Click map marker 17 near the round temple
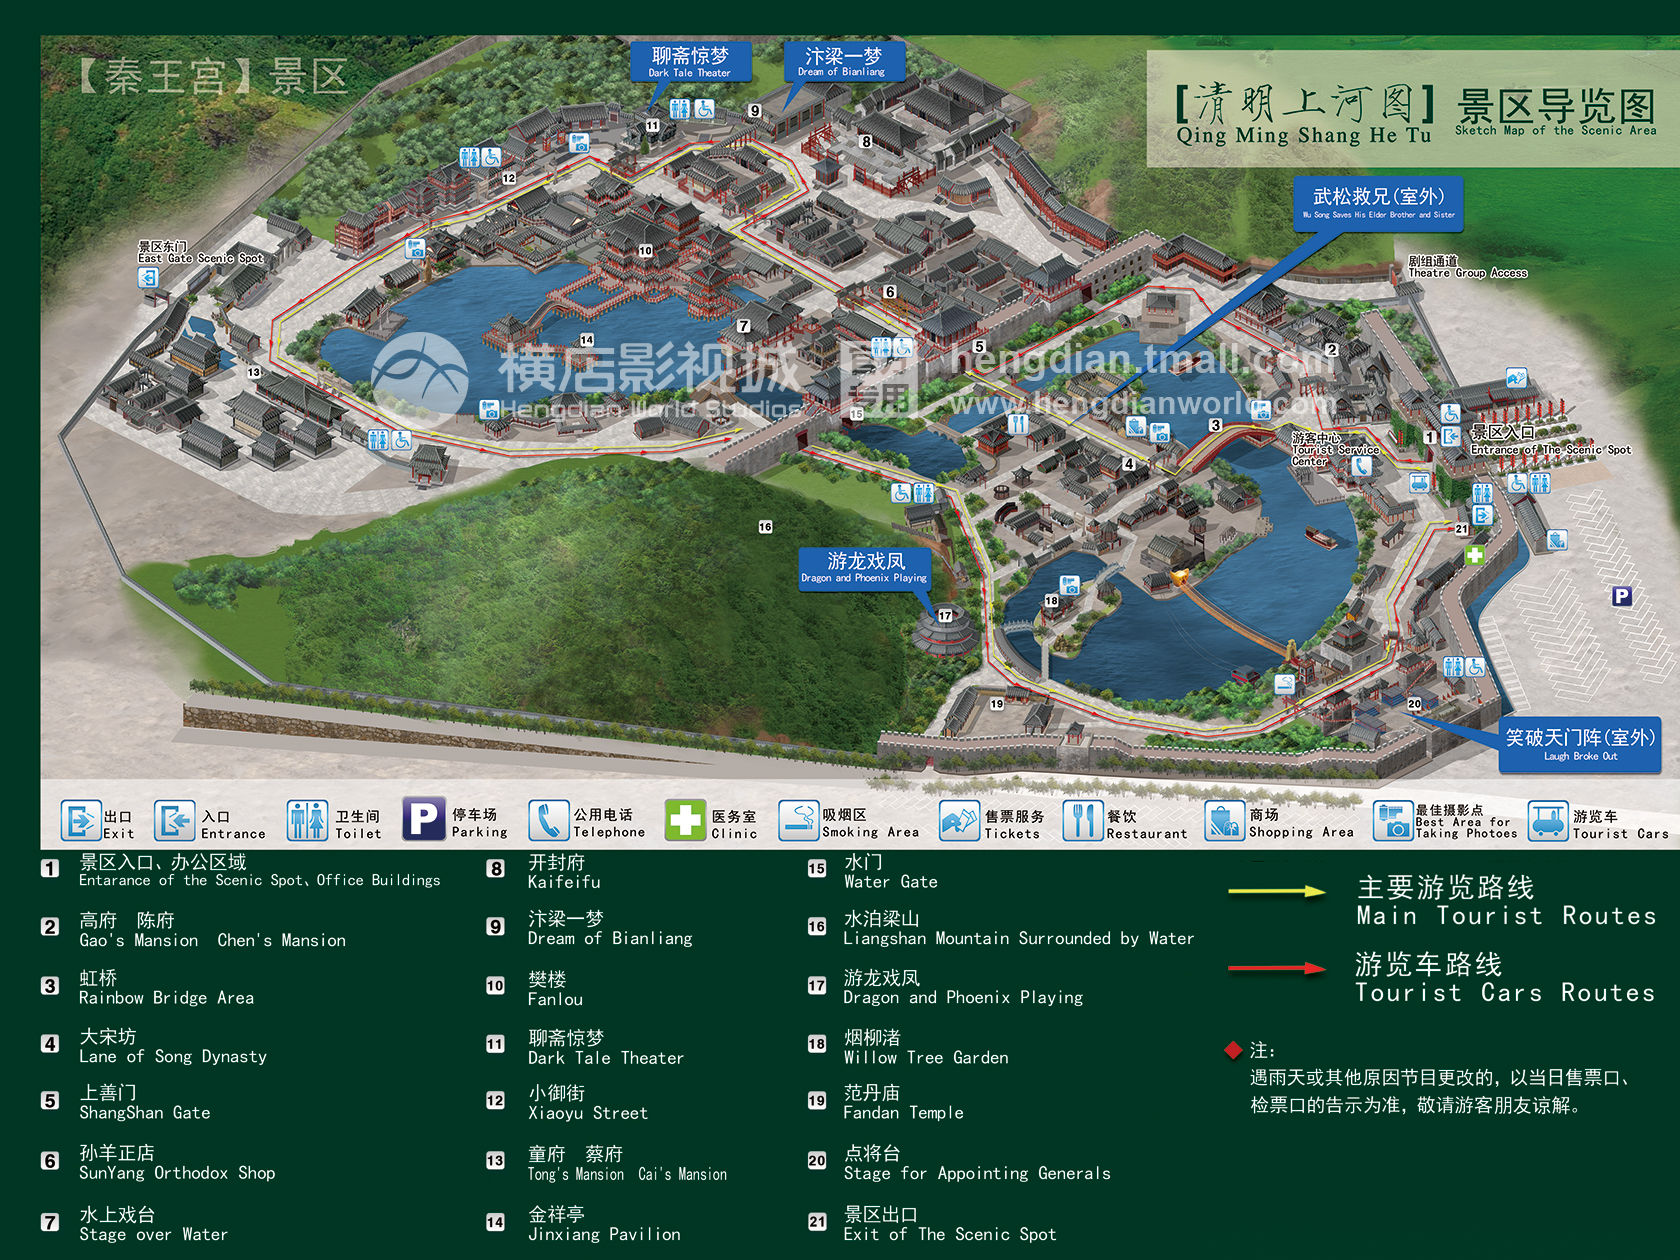The image size is (1680, 1260). point(945,615)
